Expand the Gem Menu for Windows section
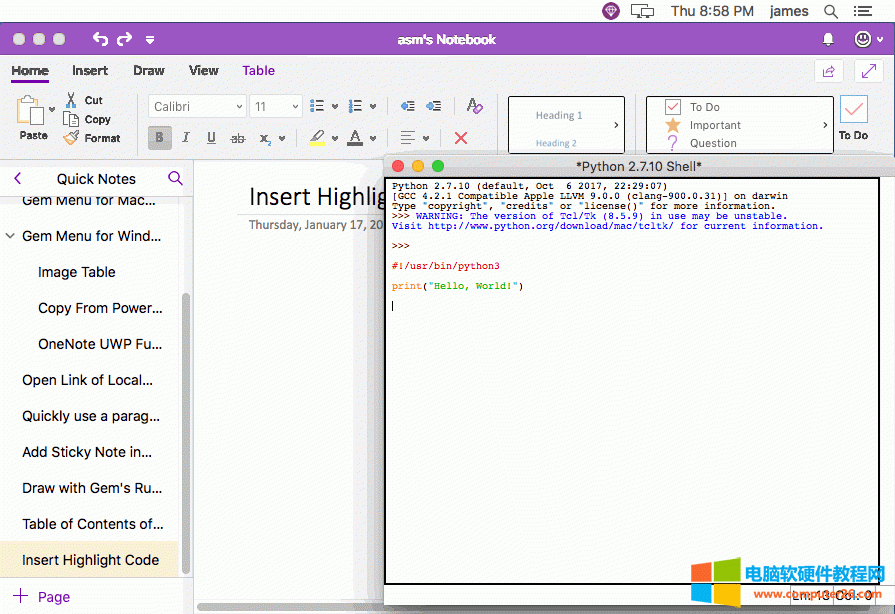The width and height of the screenshot is (895, 614). pyautogui.click(x=12, y=236)
